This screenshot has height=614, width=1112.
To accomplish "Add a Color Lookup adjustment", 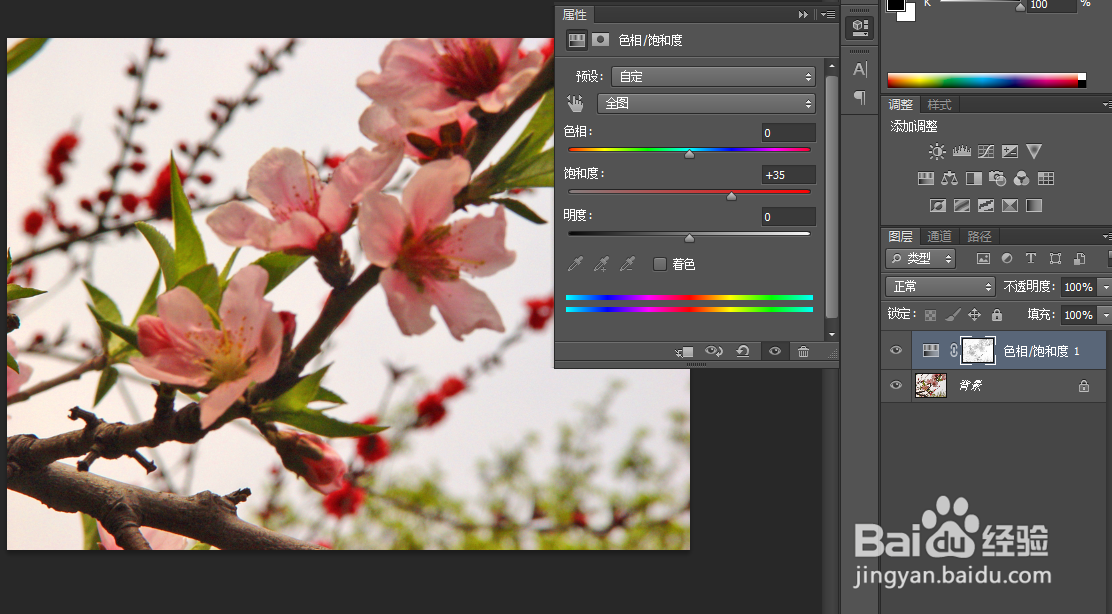I will click(x=1046, y=179).
